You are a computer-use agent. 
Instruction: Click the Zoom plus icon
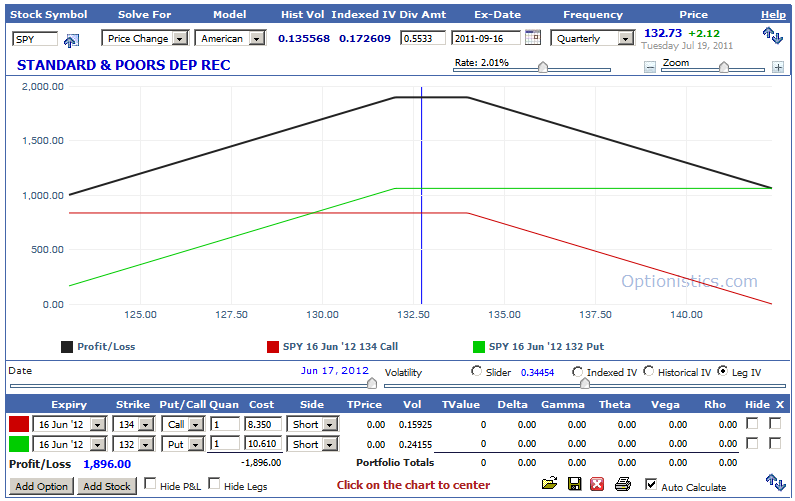pos(778,67)
